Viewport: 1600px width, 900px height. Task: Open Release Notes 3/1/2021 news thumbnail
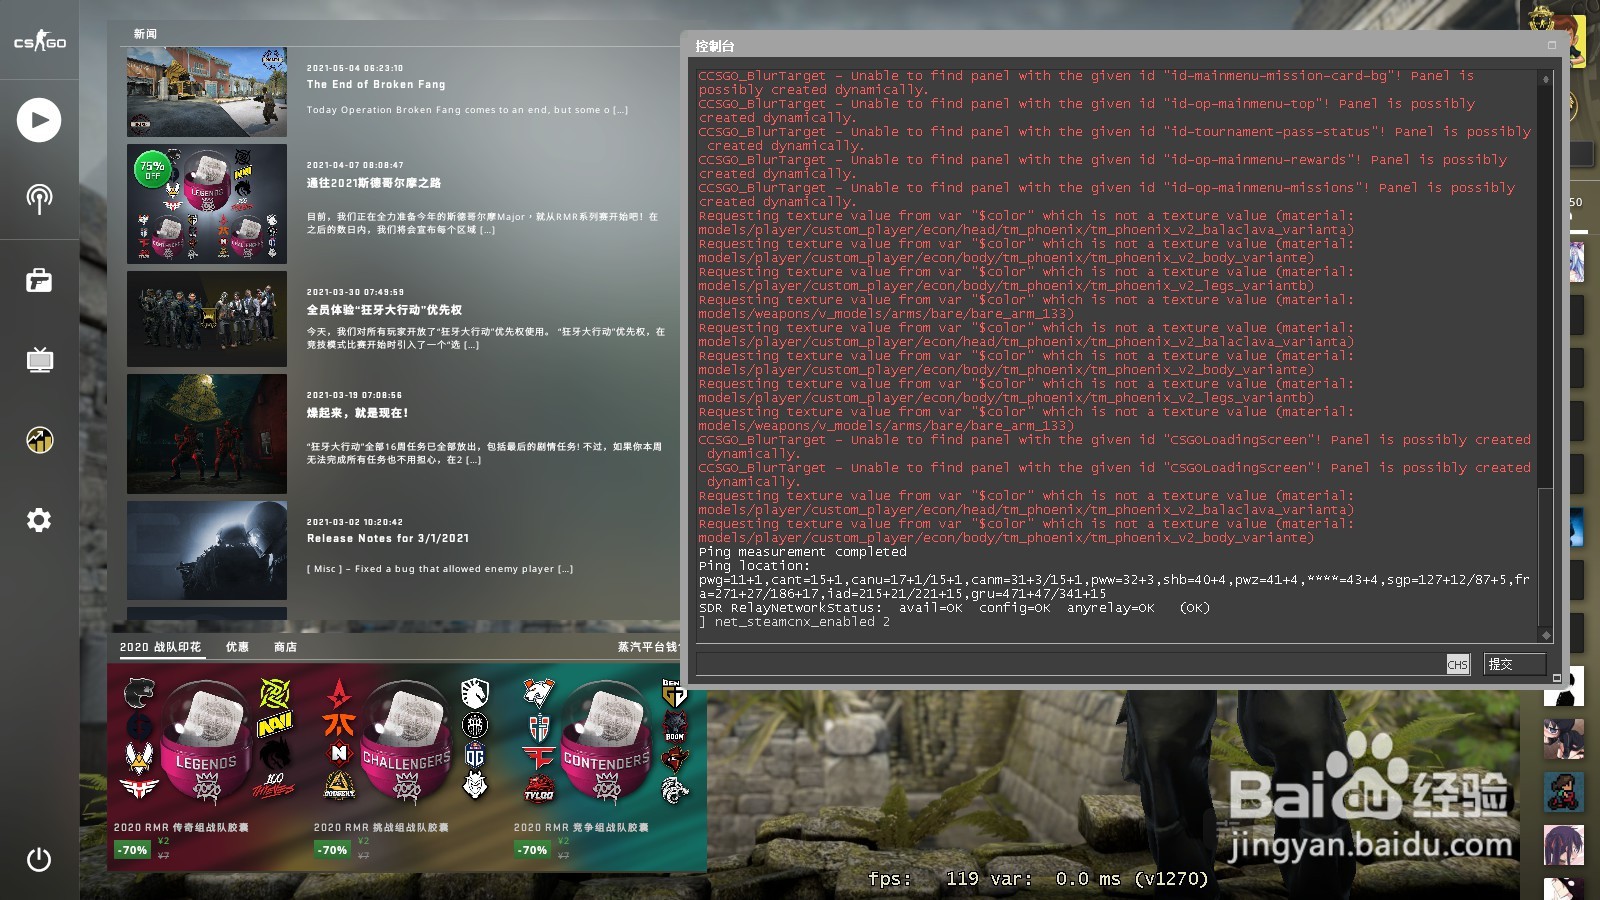click(207, 551)
